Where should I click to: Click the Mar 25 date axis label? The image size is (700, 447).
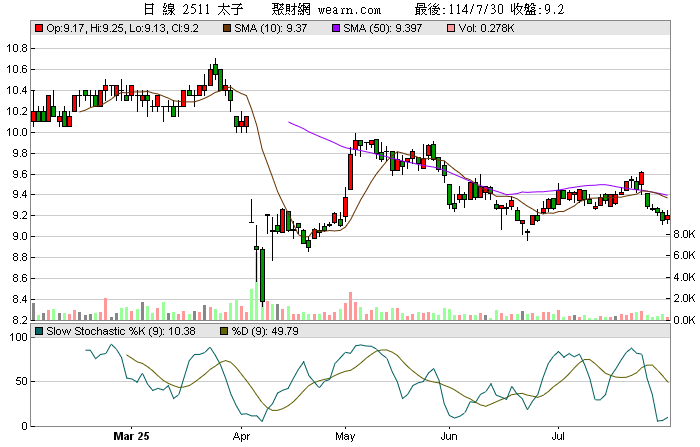point(131,436)
